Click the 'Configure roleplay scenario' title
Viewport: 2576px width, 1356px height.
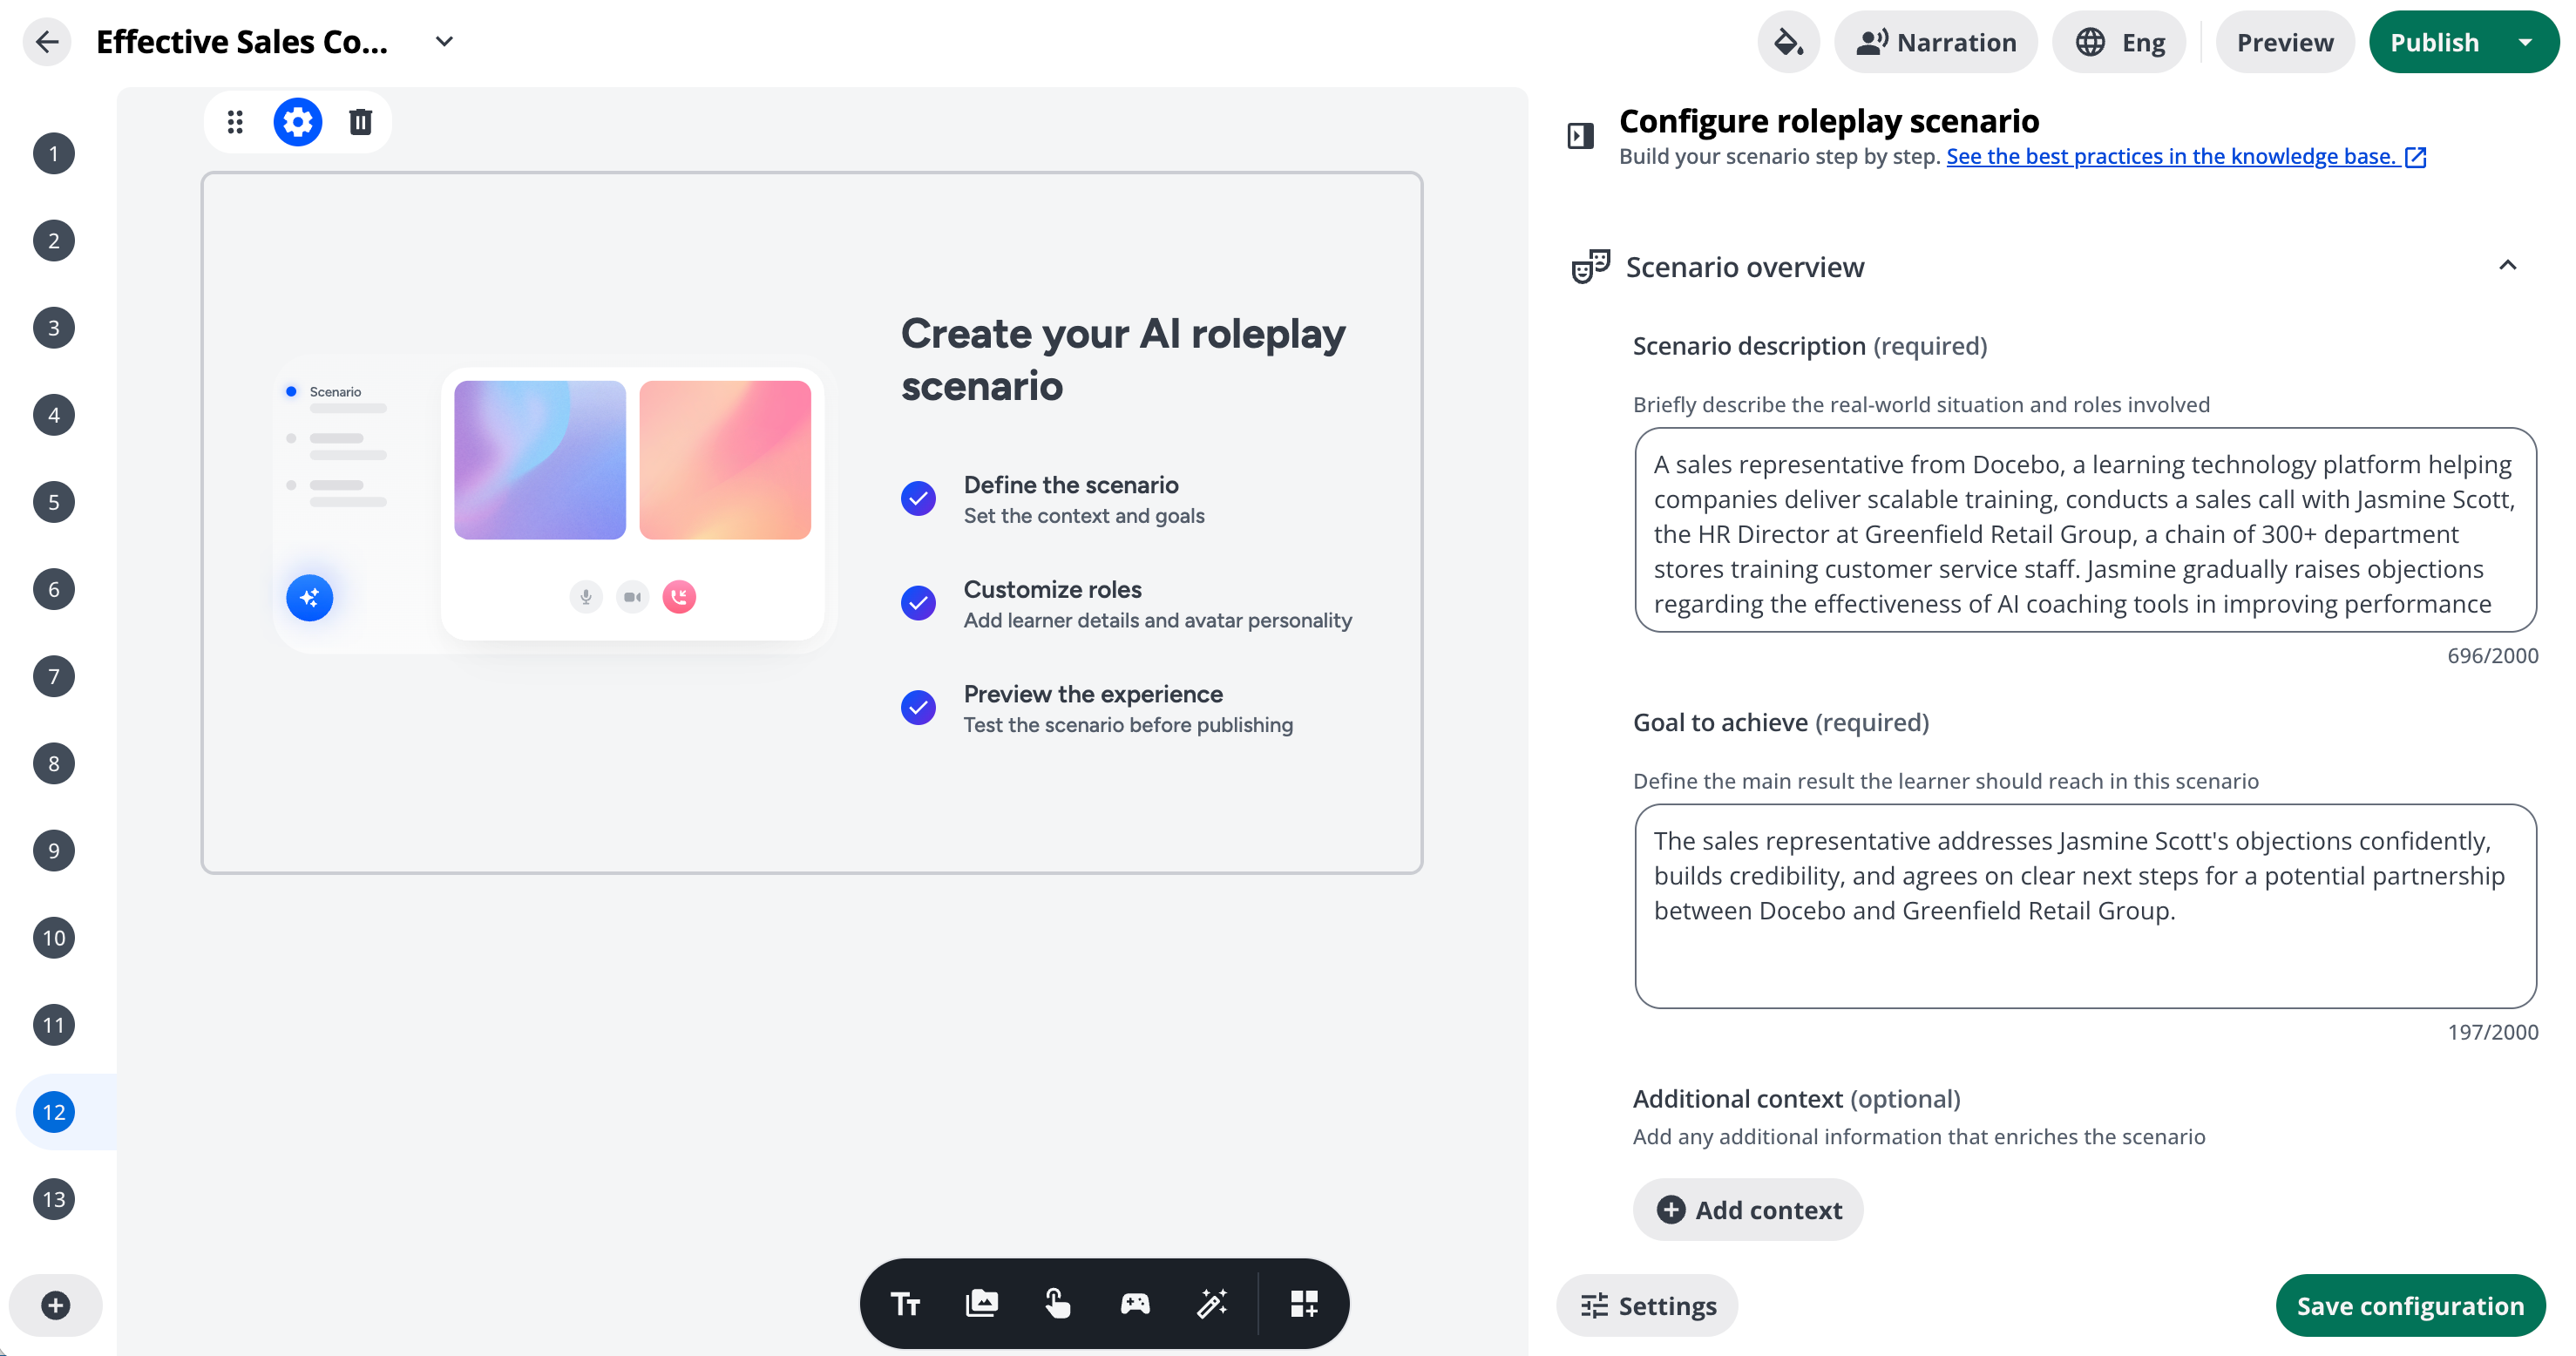tap(1829, 121)
